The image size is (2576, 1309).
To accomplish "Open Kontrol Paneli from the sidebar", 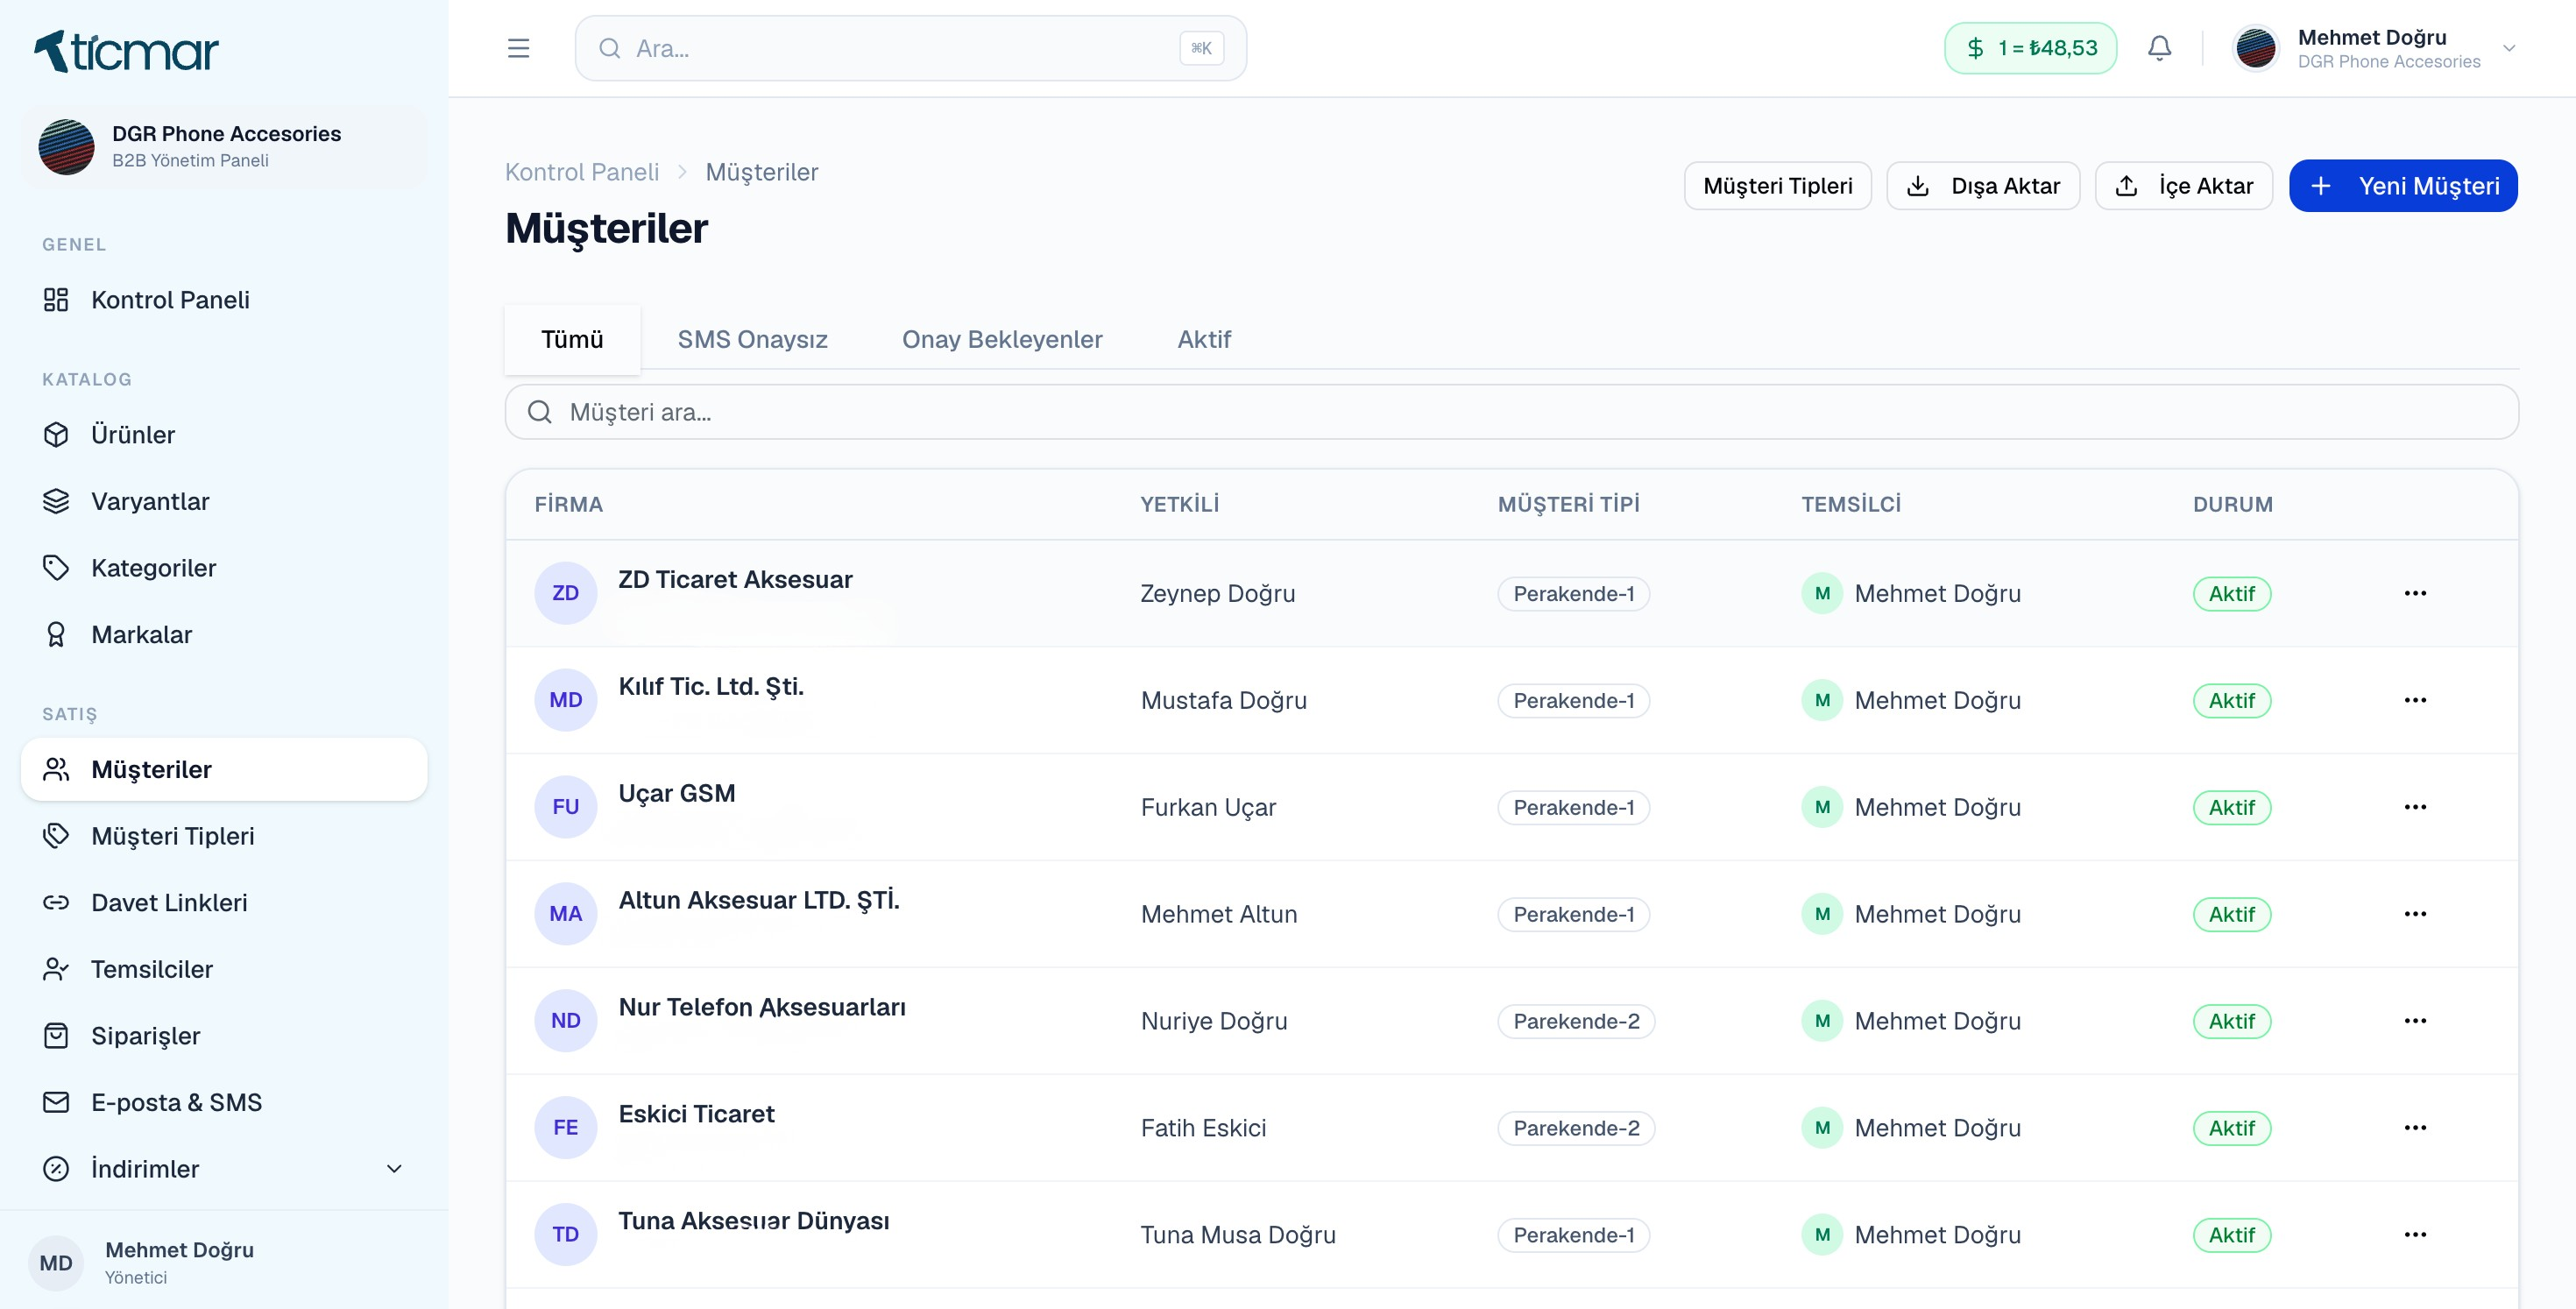I will click(x=224, y=300).
